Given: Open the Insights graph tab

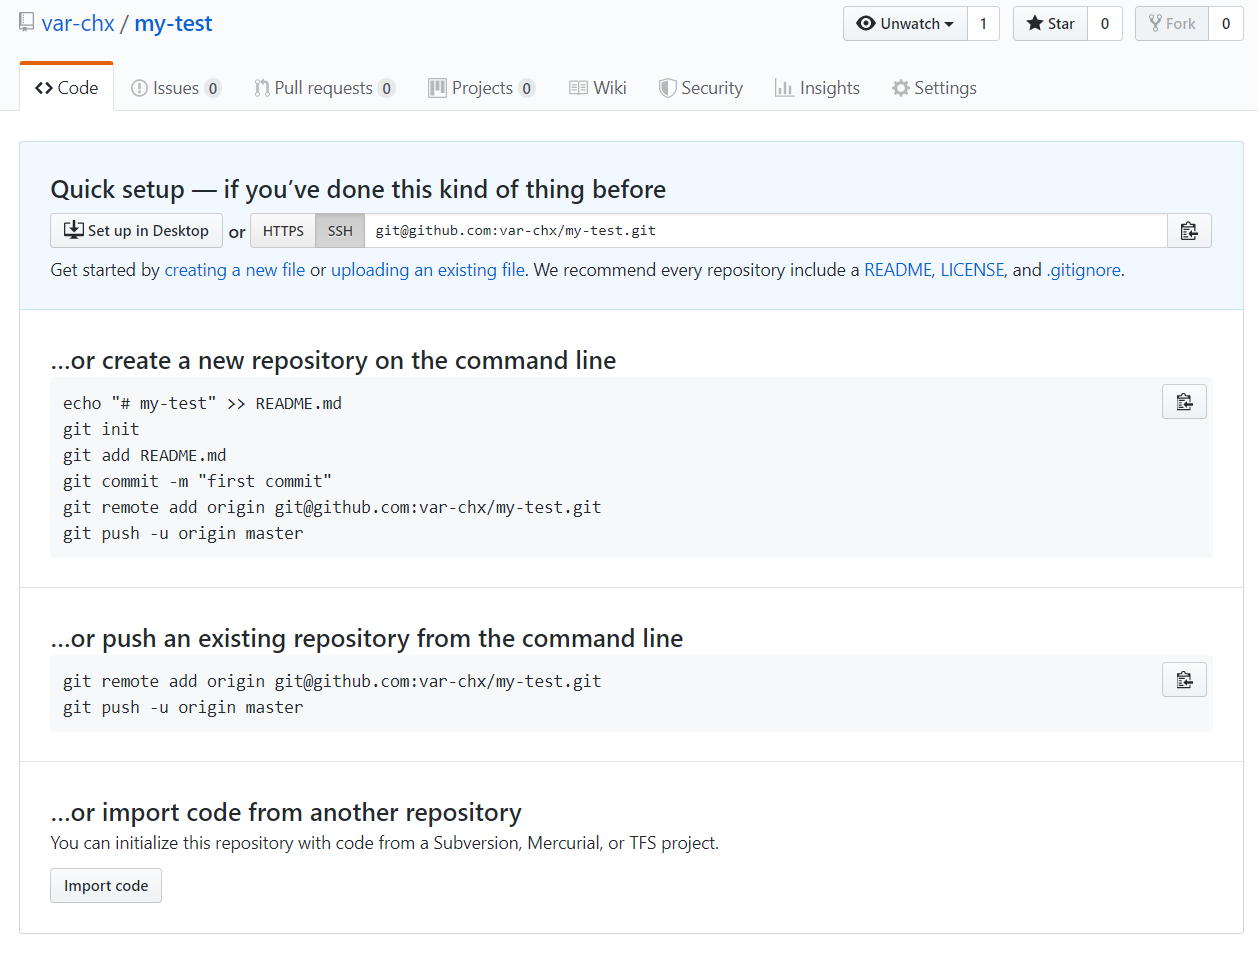Looking at the screenshot, I should [817, 88].
